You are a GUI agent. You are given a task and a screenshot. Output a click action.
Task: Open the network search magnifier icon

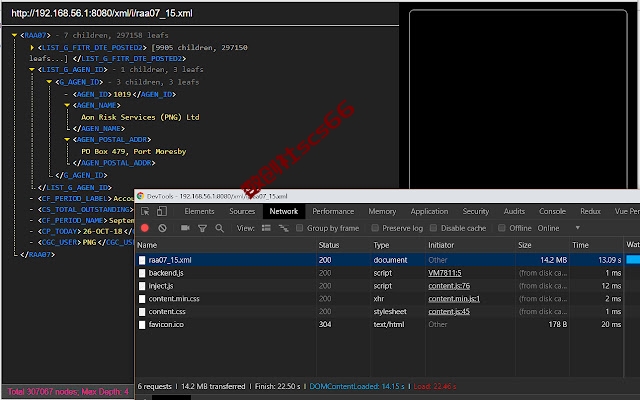tap(220, 228)
